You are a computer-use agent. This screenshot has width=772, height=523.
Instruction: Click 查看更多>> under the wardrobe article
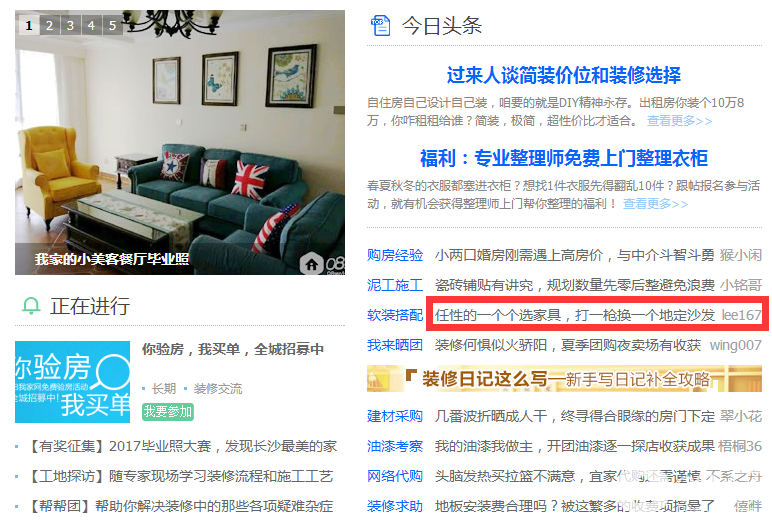655,203
